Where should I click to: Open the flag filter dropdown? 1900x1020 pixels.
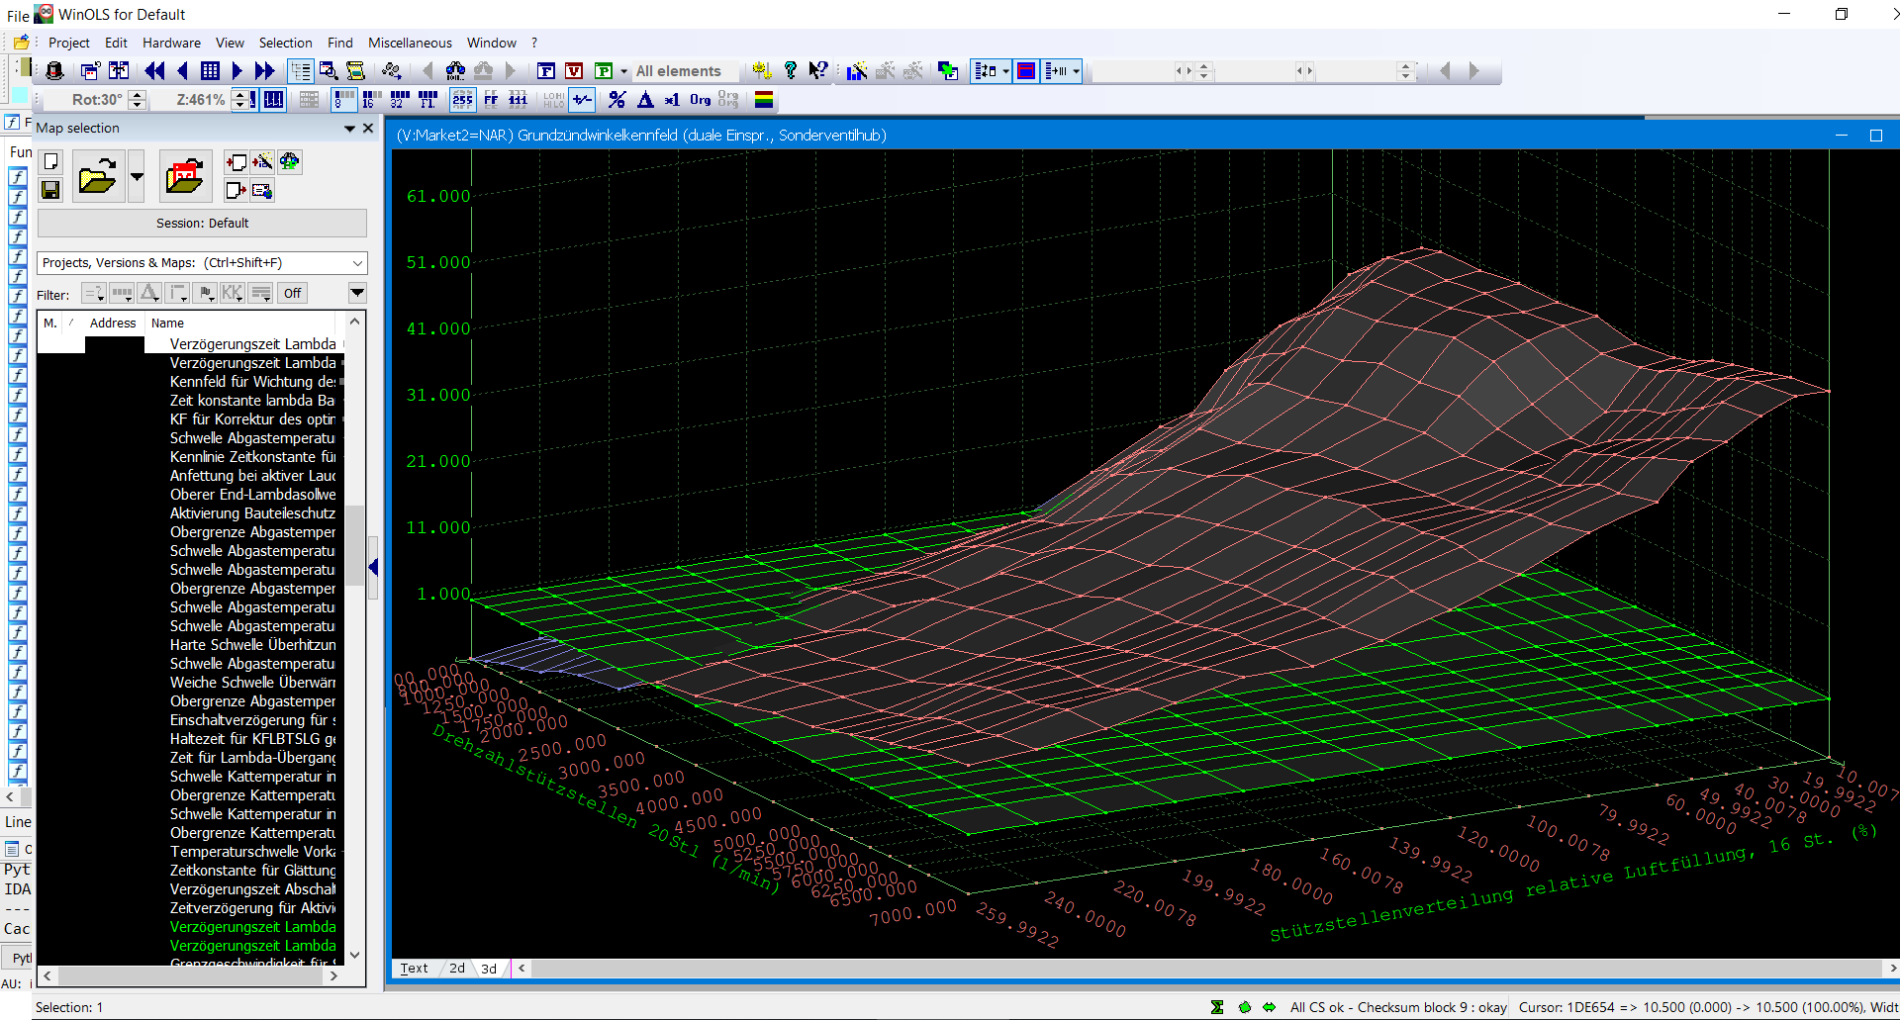coord(205,293)
